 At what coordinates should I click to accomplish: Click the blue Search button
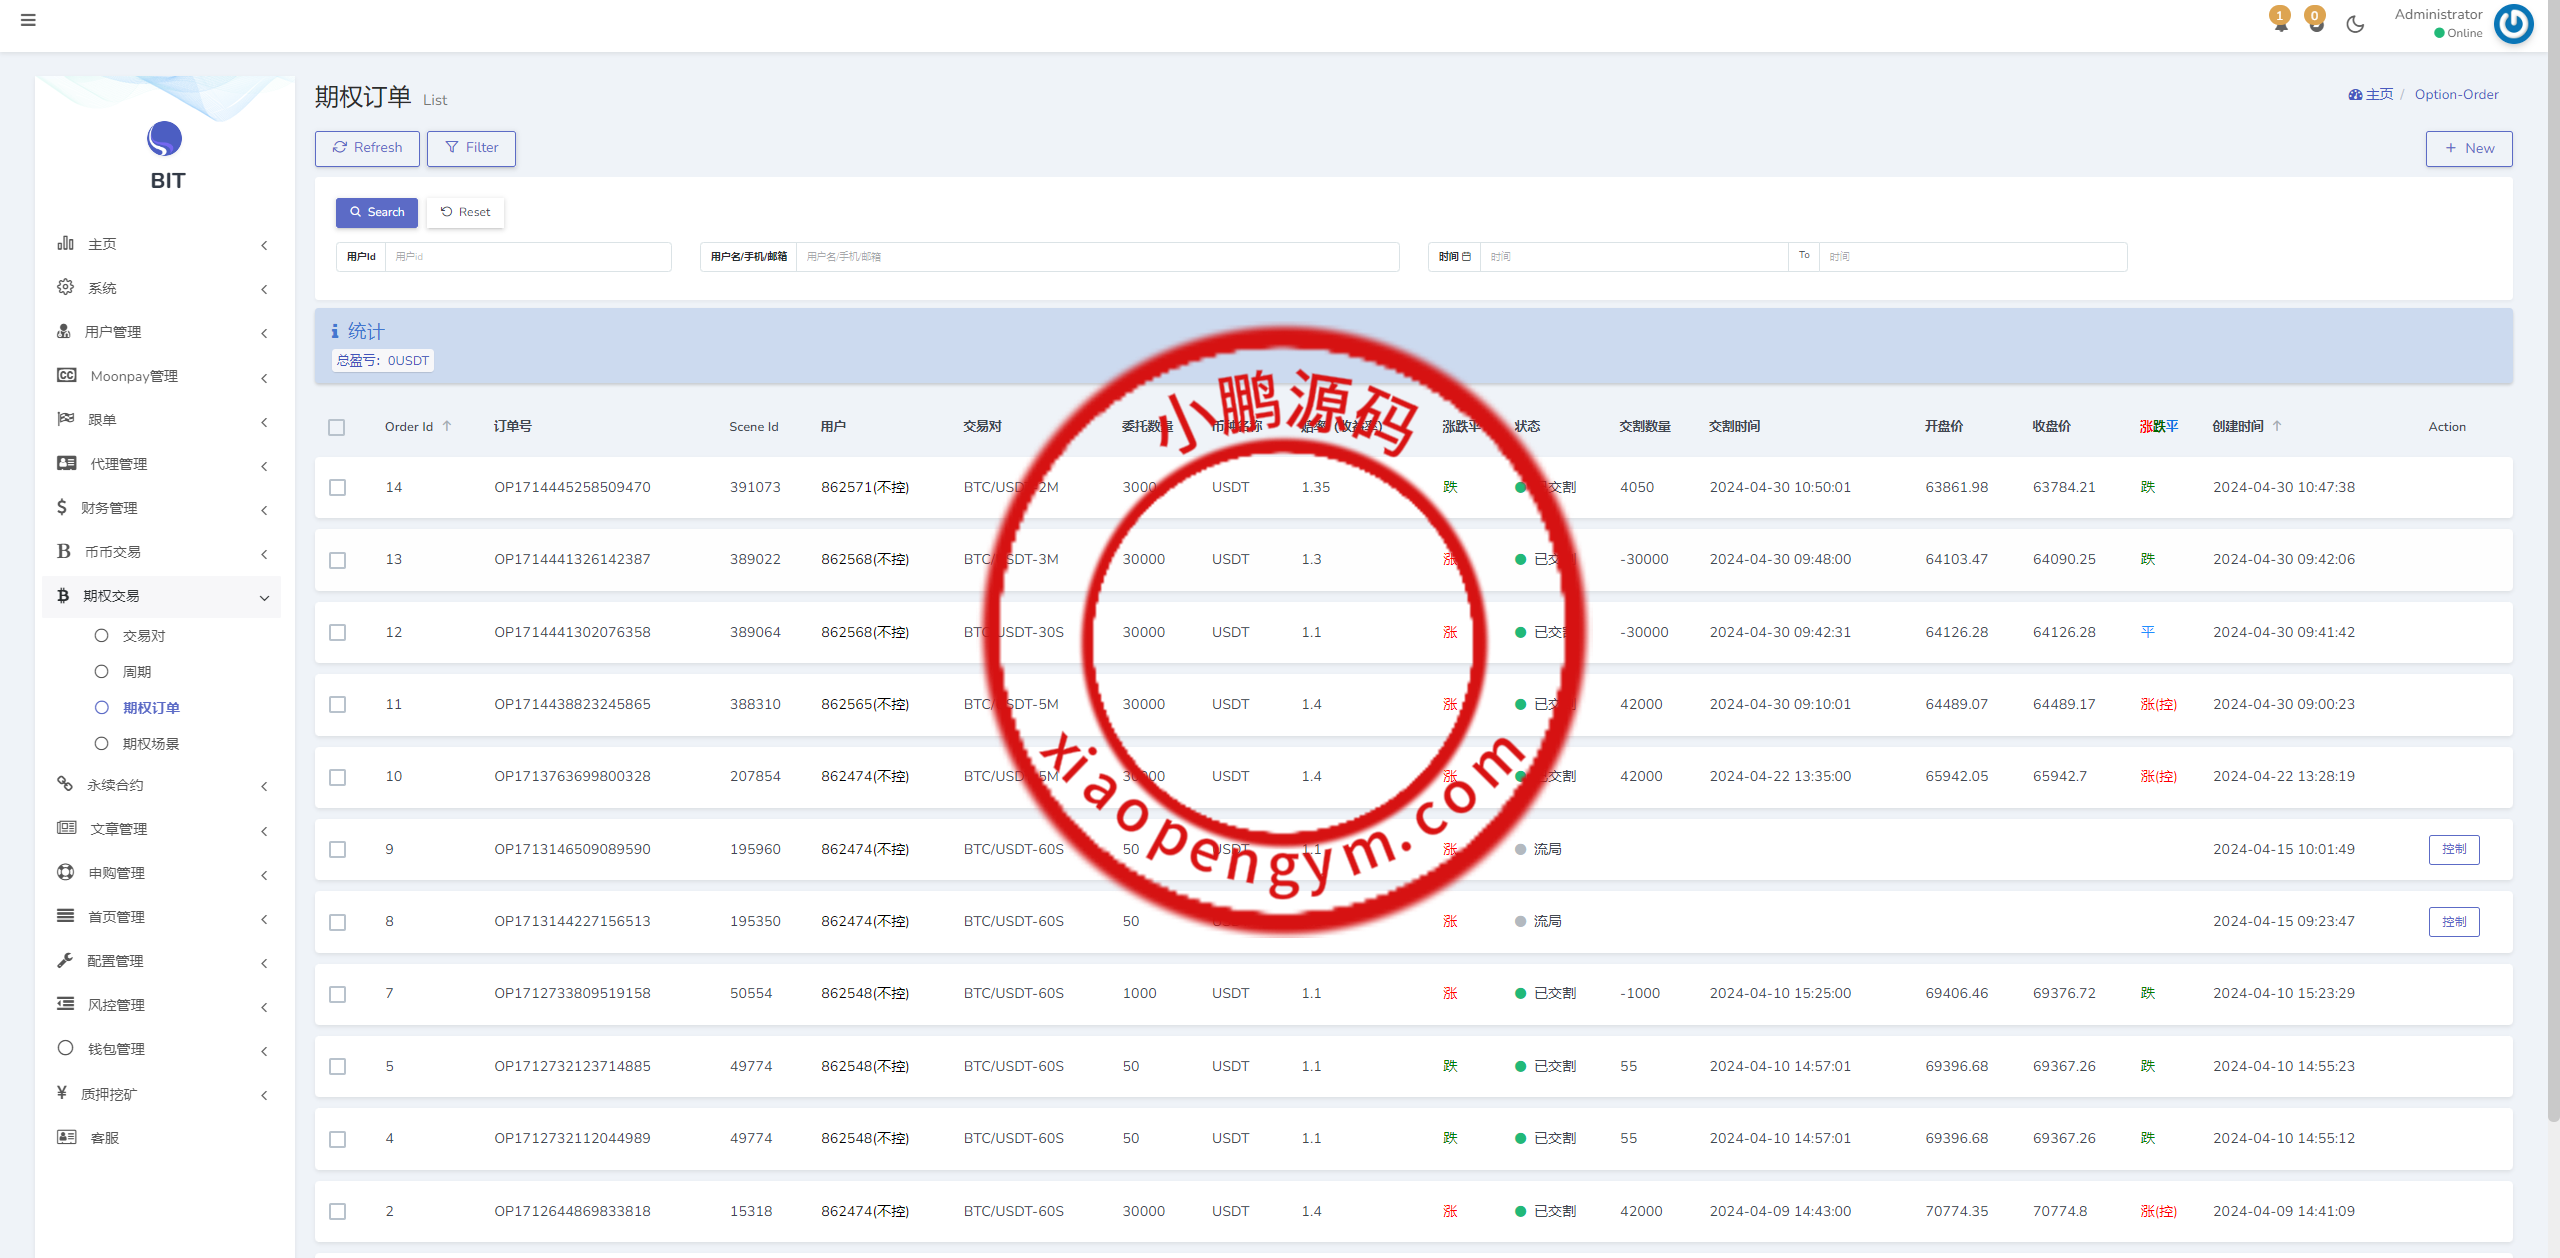tap(377, 212)
